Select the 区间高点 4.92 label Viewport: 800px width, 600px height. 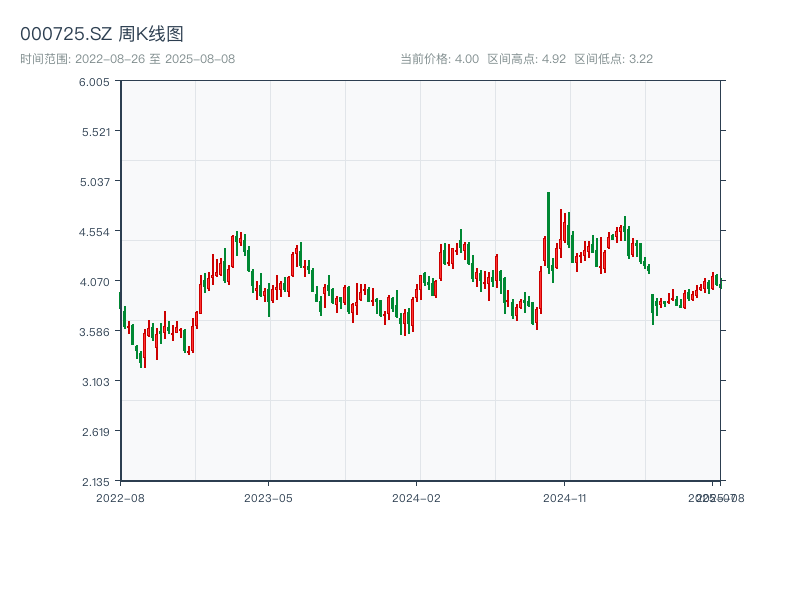tap(526, 59)
